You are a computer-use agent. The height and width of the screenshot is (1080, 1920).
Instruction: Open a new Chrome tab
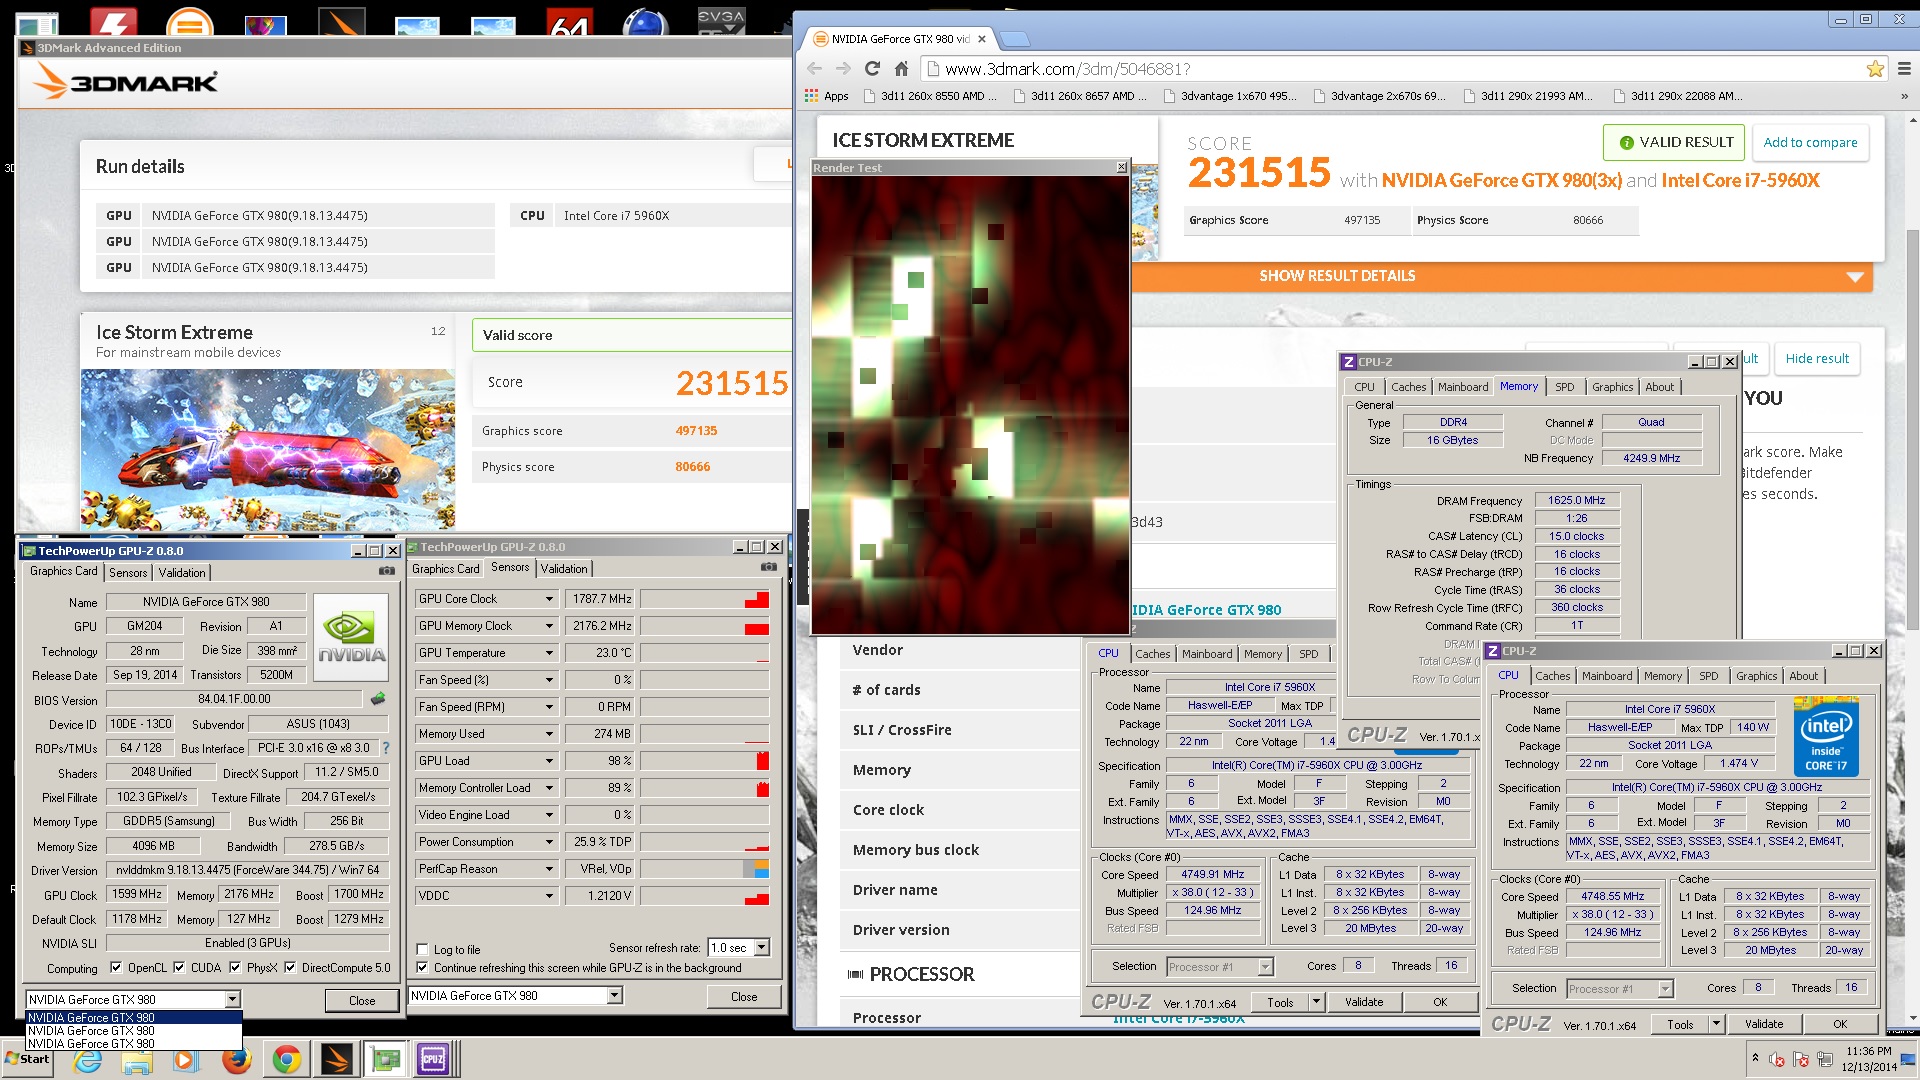[x=1014, y=39]
